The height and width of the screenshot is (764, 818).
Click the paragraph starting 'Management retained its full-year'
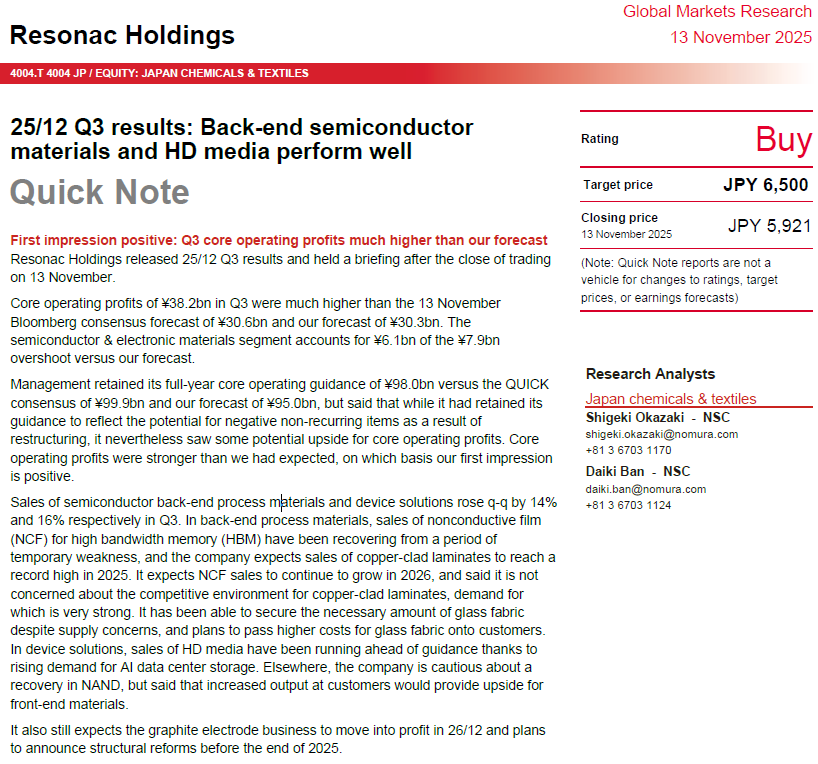coord(281,431)
